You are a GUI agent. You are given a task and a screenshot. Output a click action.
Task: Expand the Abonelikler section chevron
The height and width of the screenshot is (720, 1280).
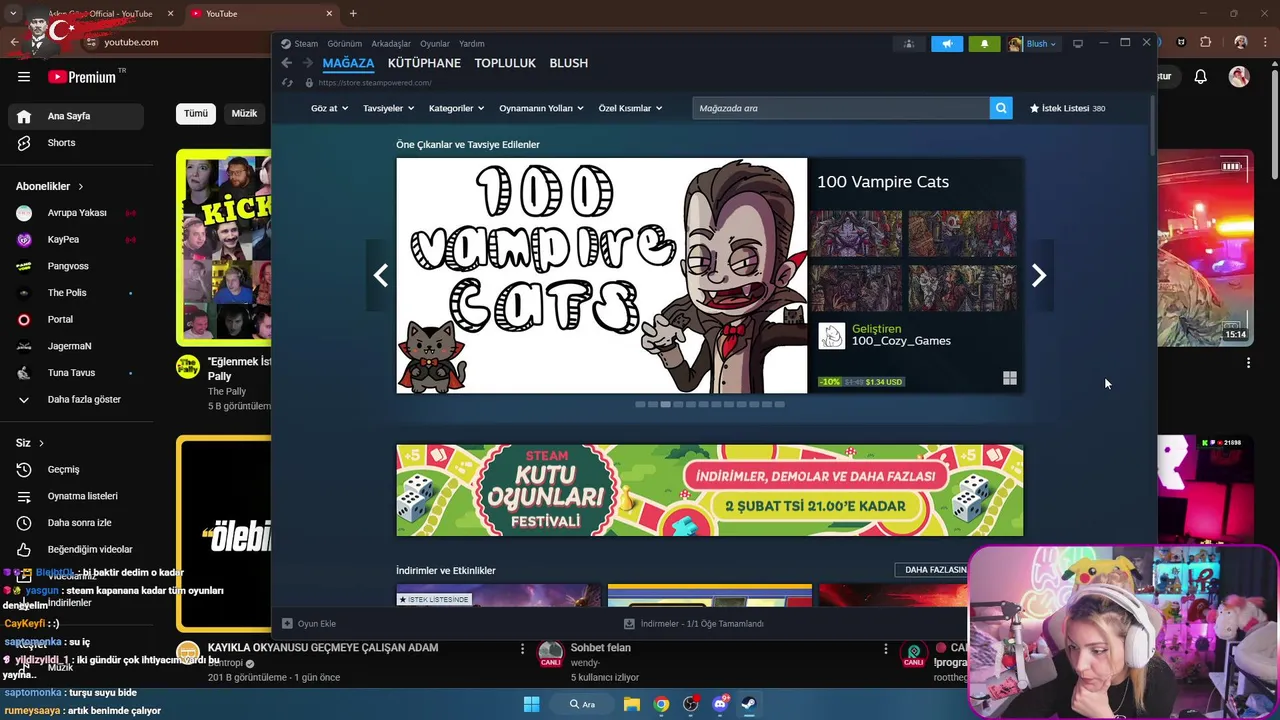pyautogui.click(x=81, y=186)
